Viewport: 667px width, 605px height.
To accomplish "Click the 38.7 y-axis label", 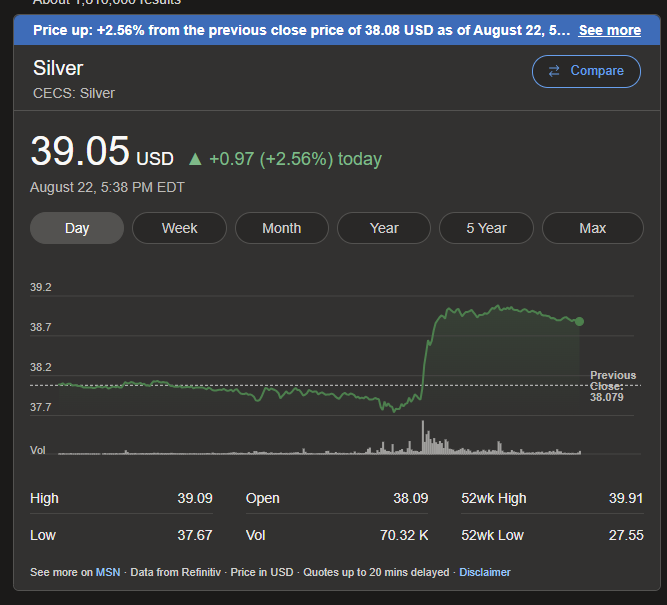I will pos(40,327).
